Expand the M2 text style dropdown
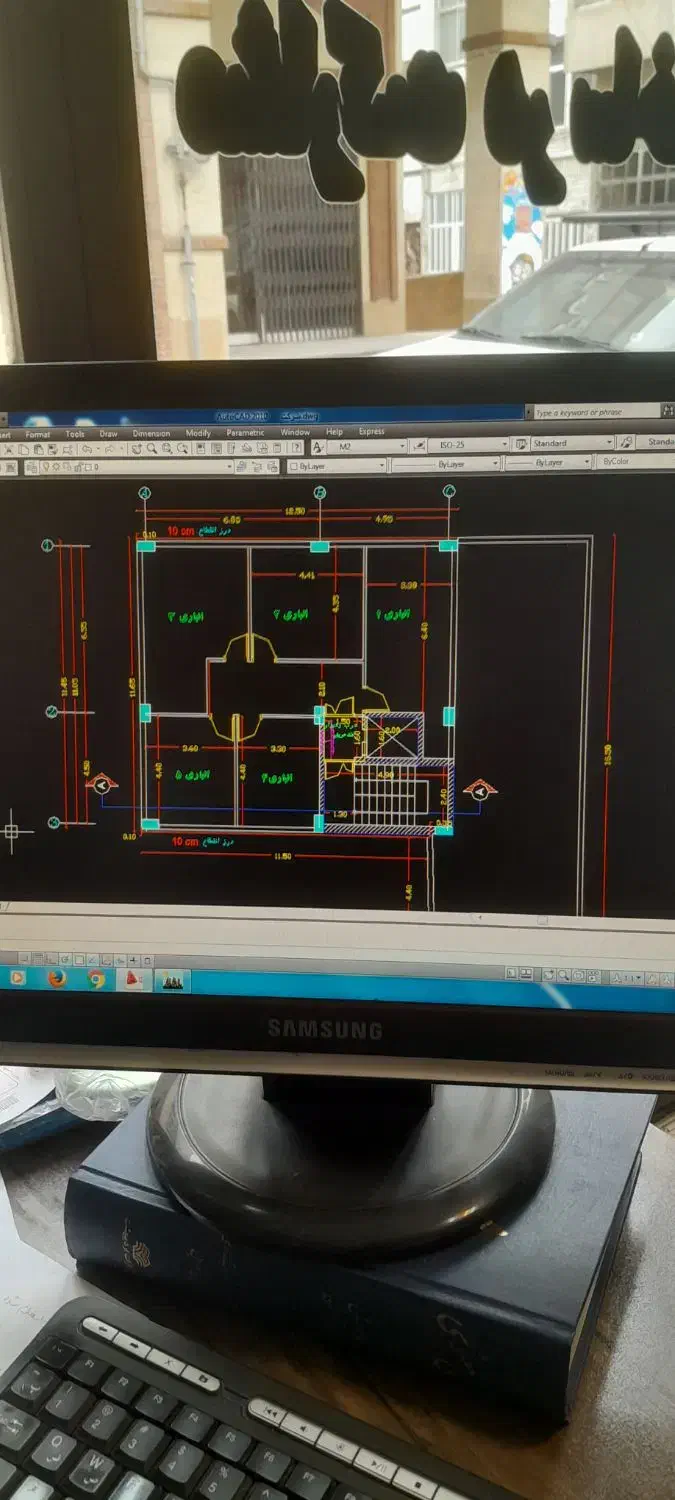Image resolution: width=675 pixels, height=1500 pixels. click(401, 445)
